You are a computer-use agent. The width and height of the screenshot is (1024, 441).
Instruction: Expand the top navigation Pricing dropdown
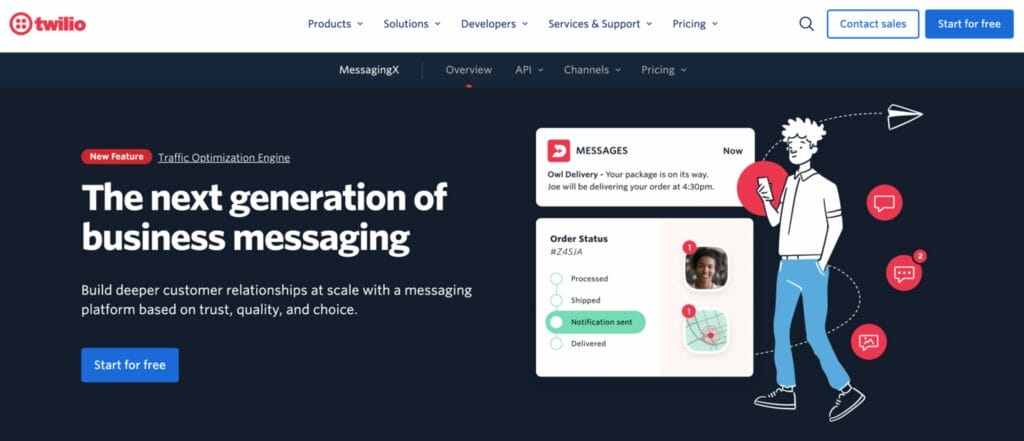pos(695,24)
